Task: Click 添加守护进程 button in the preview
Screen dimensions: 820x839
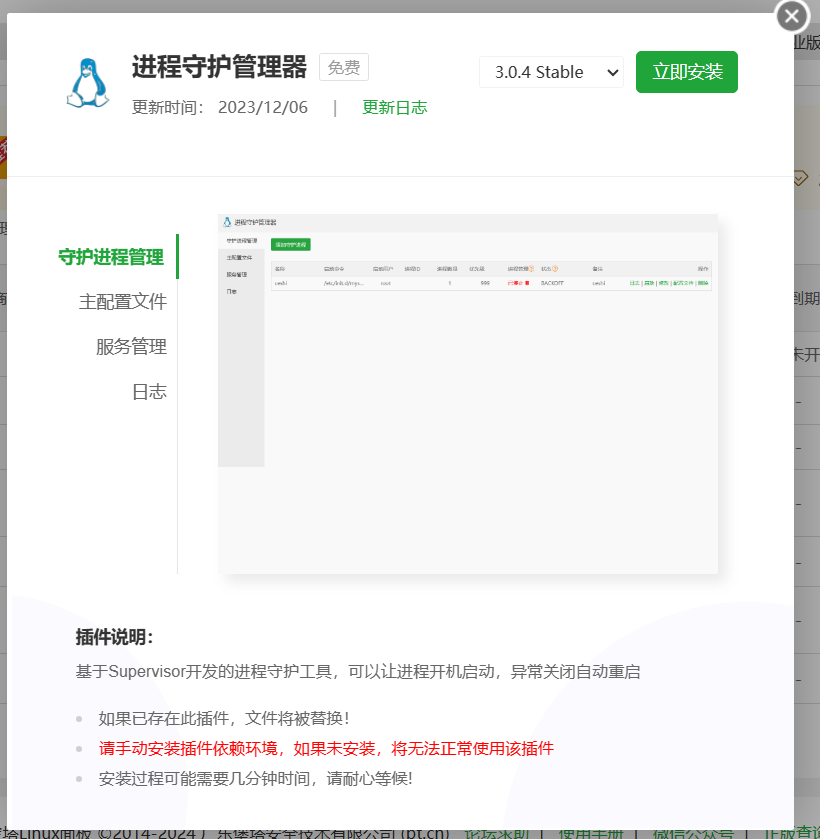Action: (291, 245)
